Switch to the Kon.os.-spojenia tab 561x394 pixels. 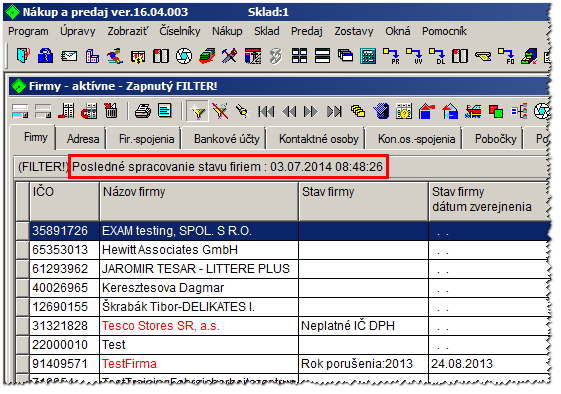click(416, 138)
